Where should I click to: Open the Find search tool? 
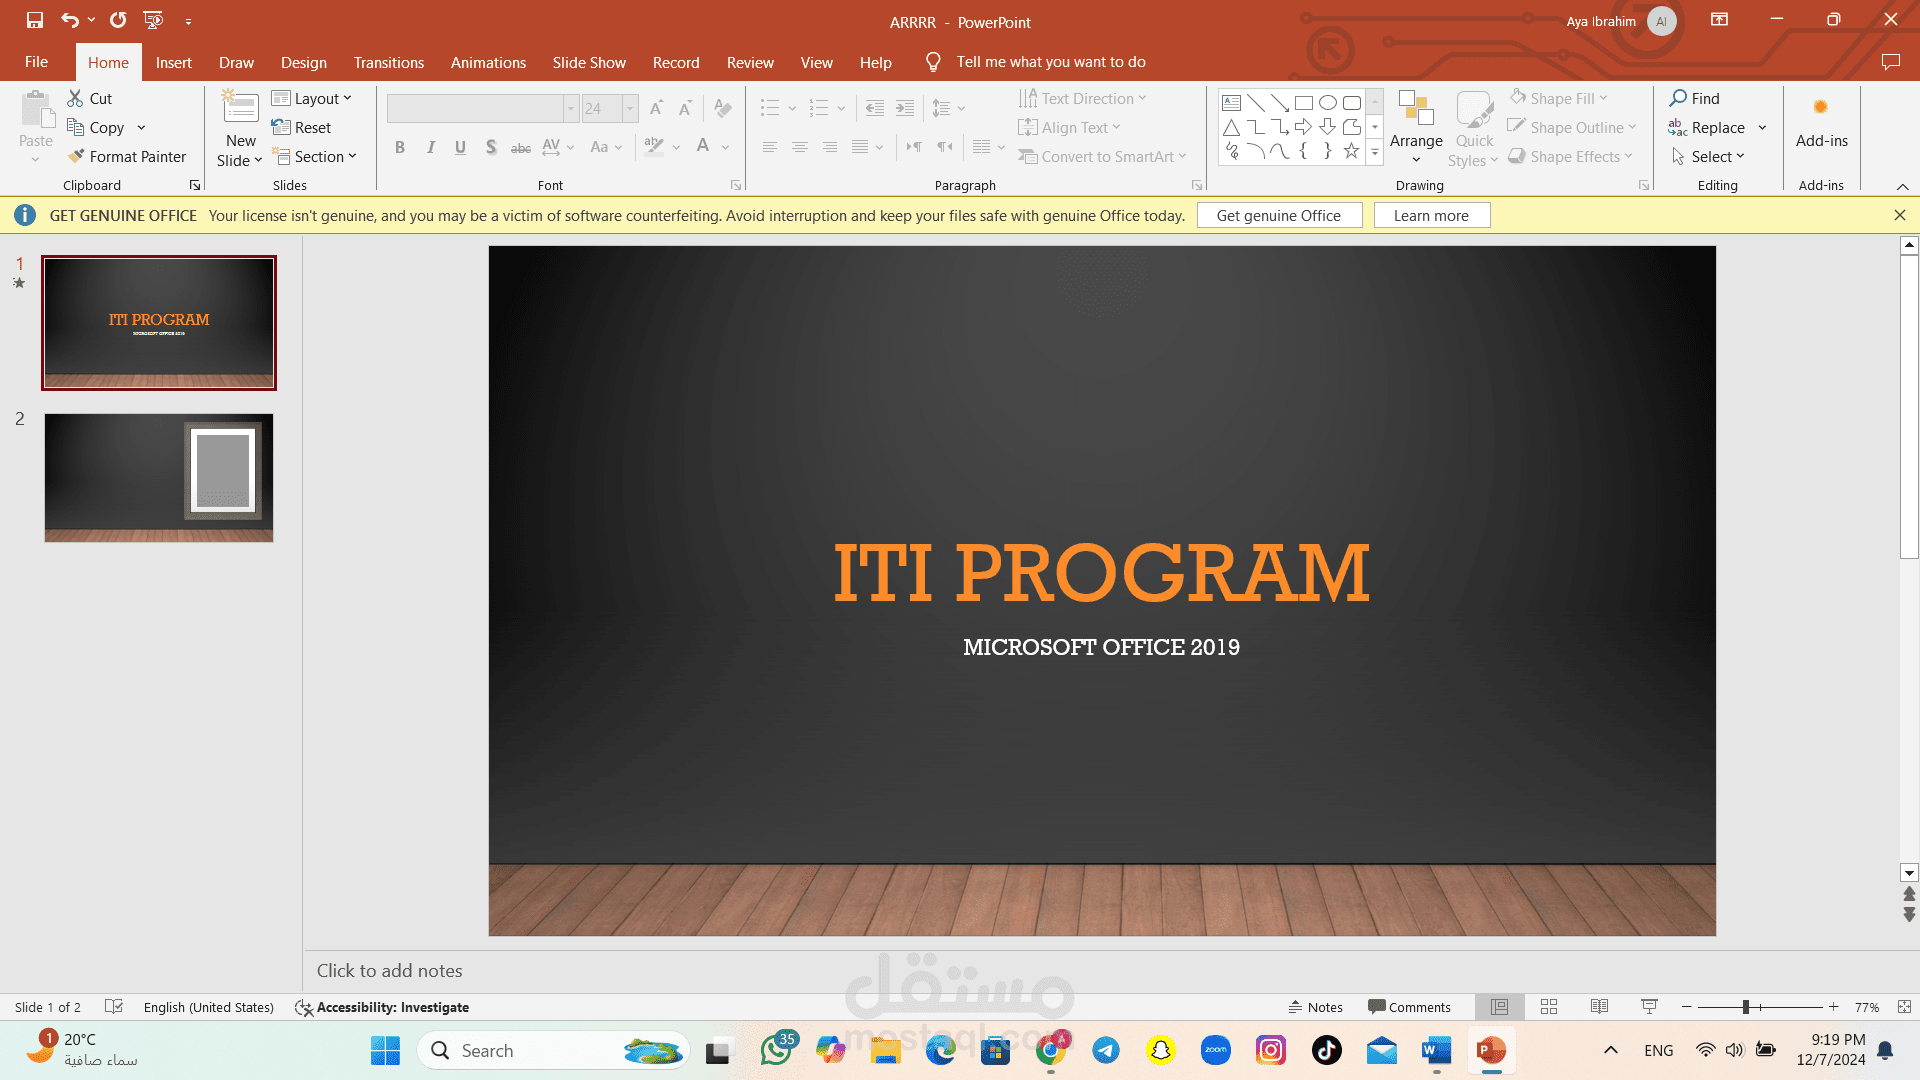(1694, 98)
